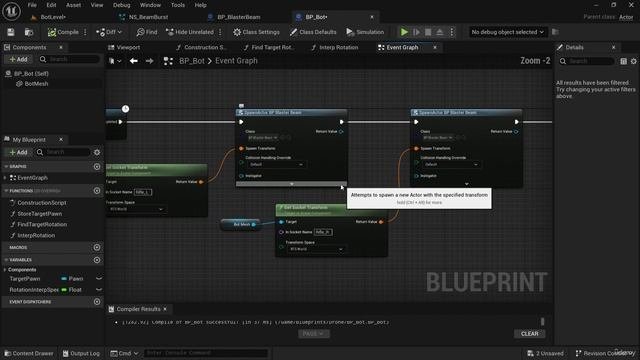
Task: Add a new graph with plus icon
Action: (x=97, y=167)
